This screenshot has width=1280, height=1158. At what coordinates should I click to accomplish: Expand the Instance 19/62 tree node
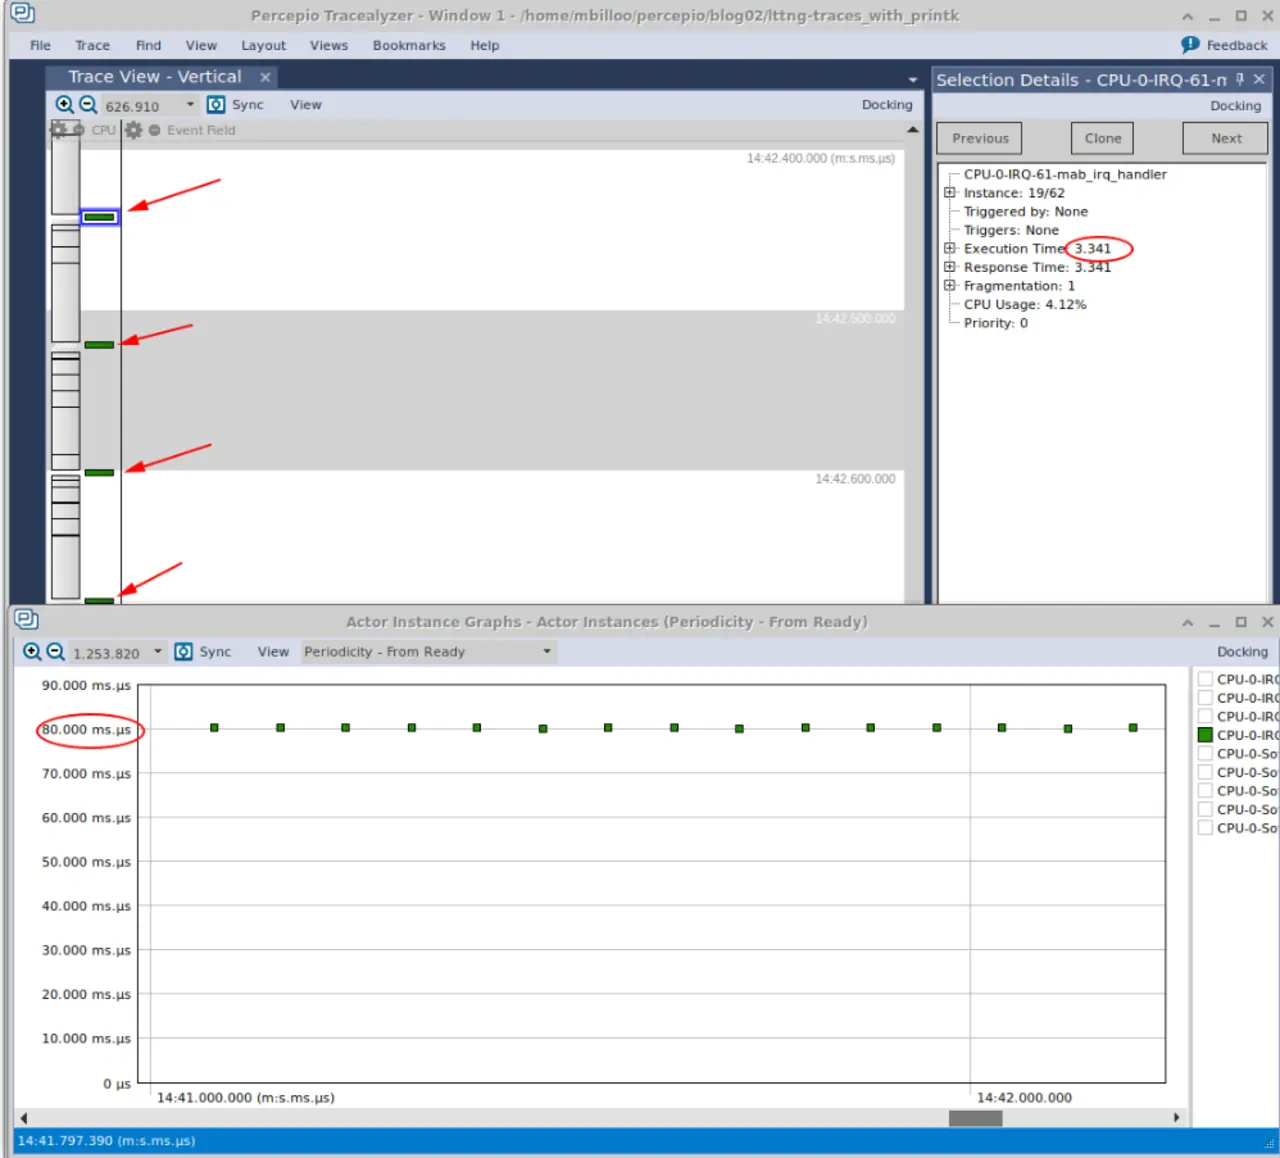point(949,193)
